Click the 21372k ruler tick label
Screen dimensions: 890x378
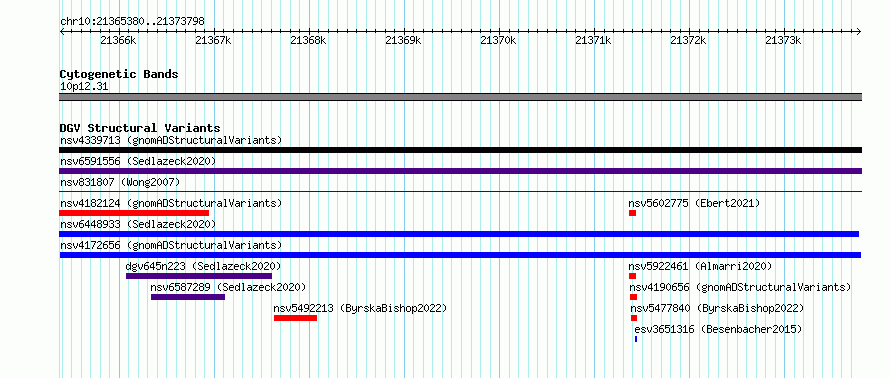click(689, 40)
